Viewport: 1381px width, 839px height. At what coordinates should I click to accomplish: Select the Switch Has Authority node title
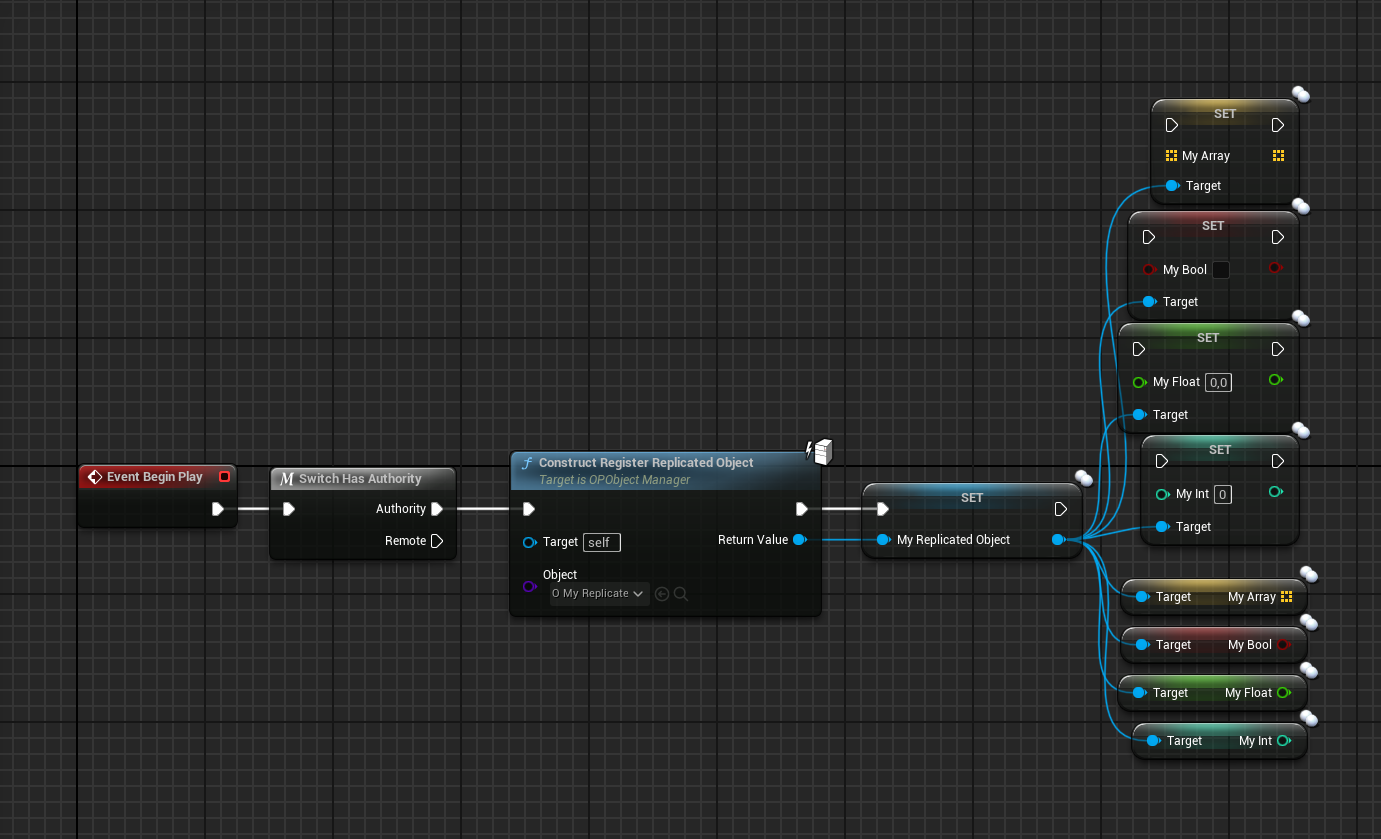(x=360, y=479)
